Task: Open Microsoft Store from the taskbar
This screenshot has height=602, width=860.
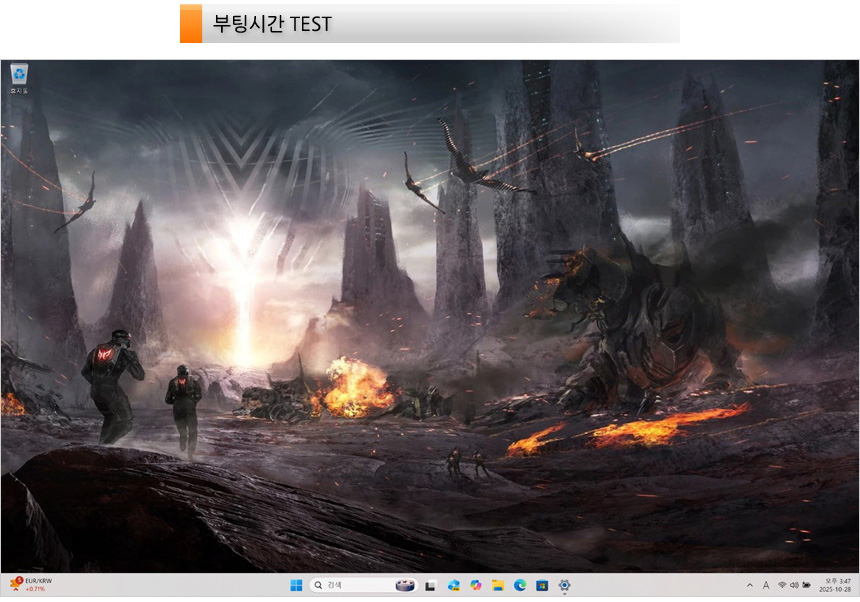Action: (542, 585)
